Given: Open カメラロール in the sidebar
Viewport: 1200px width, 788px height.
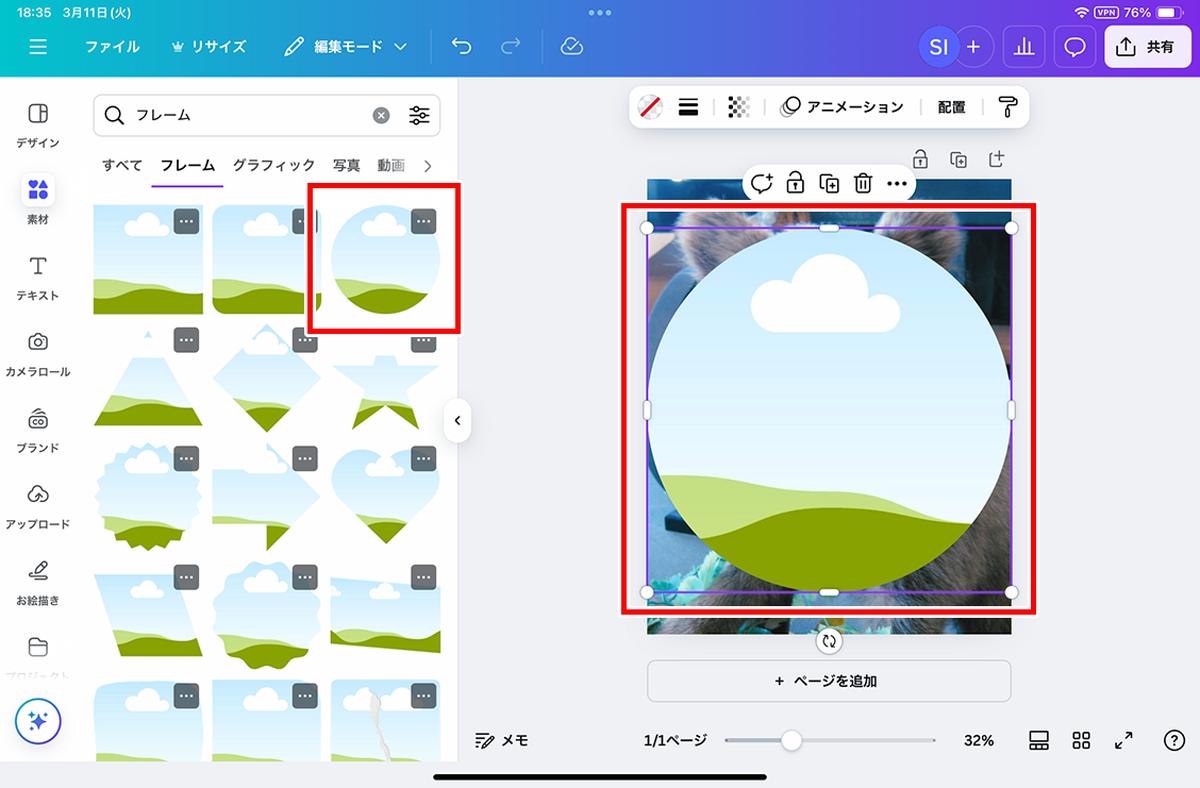Looking at the screenshot, I should [38, 354].
